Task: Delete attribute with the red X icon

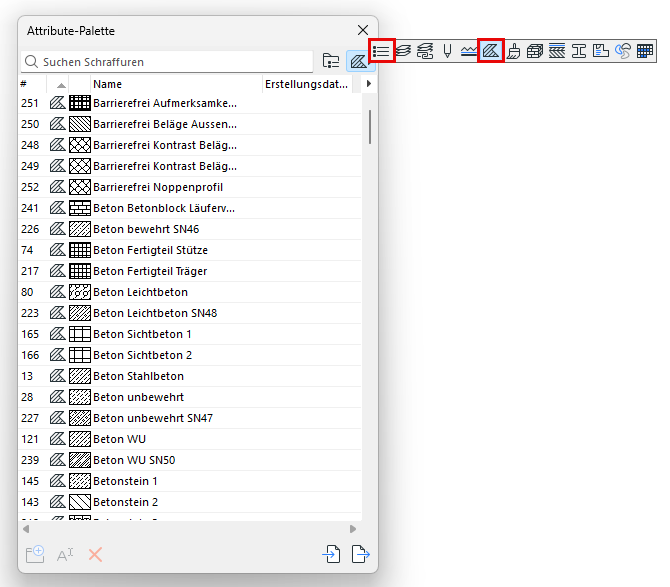Action: pos(95,555)
